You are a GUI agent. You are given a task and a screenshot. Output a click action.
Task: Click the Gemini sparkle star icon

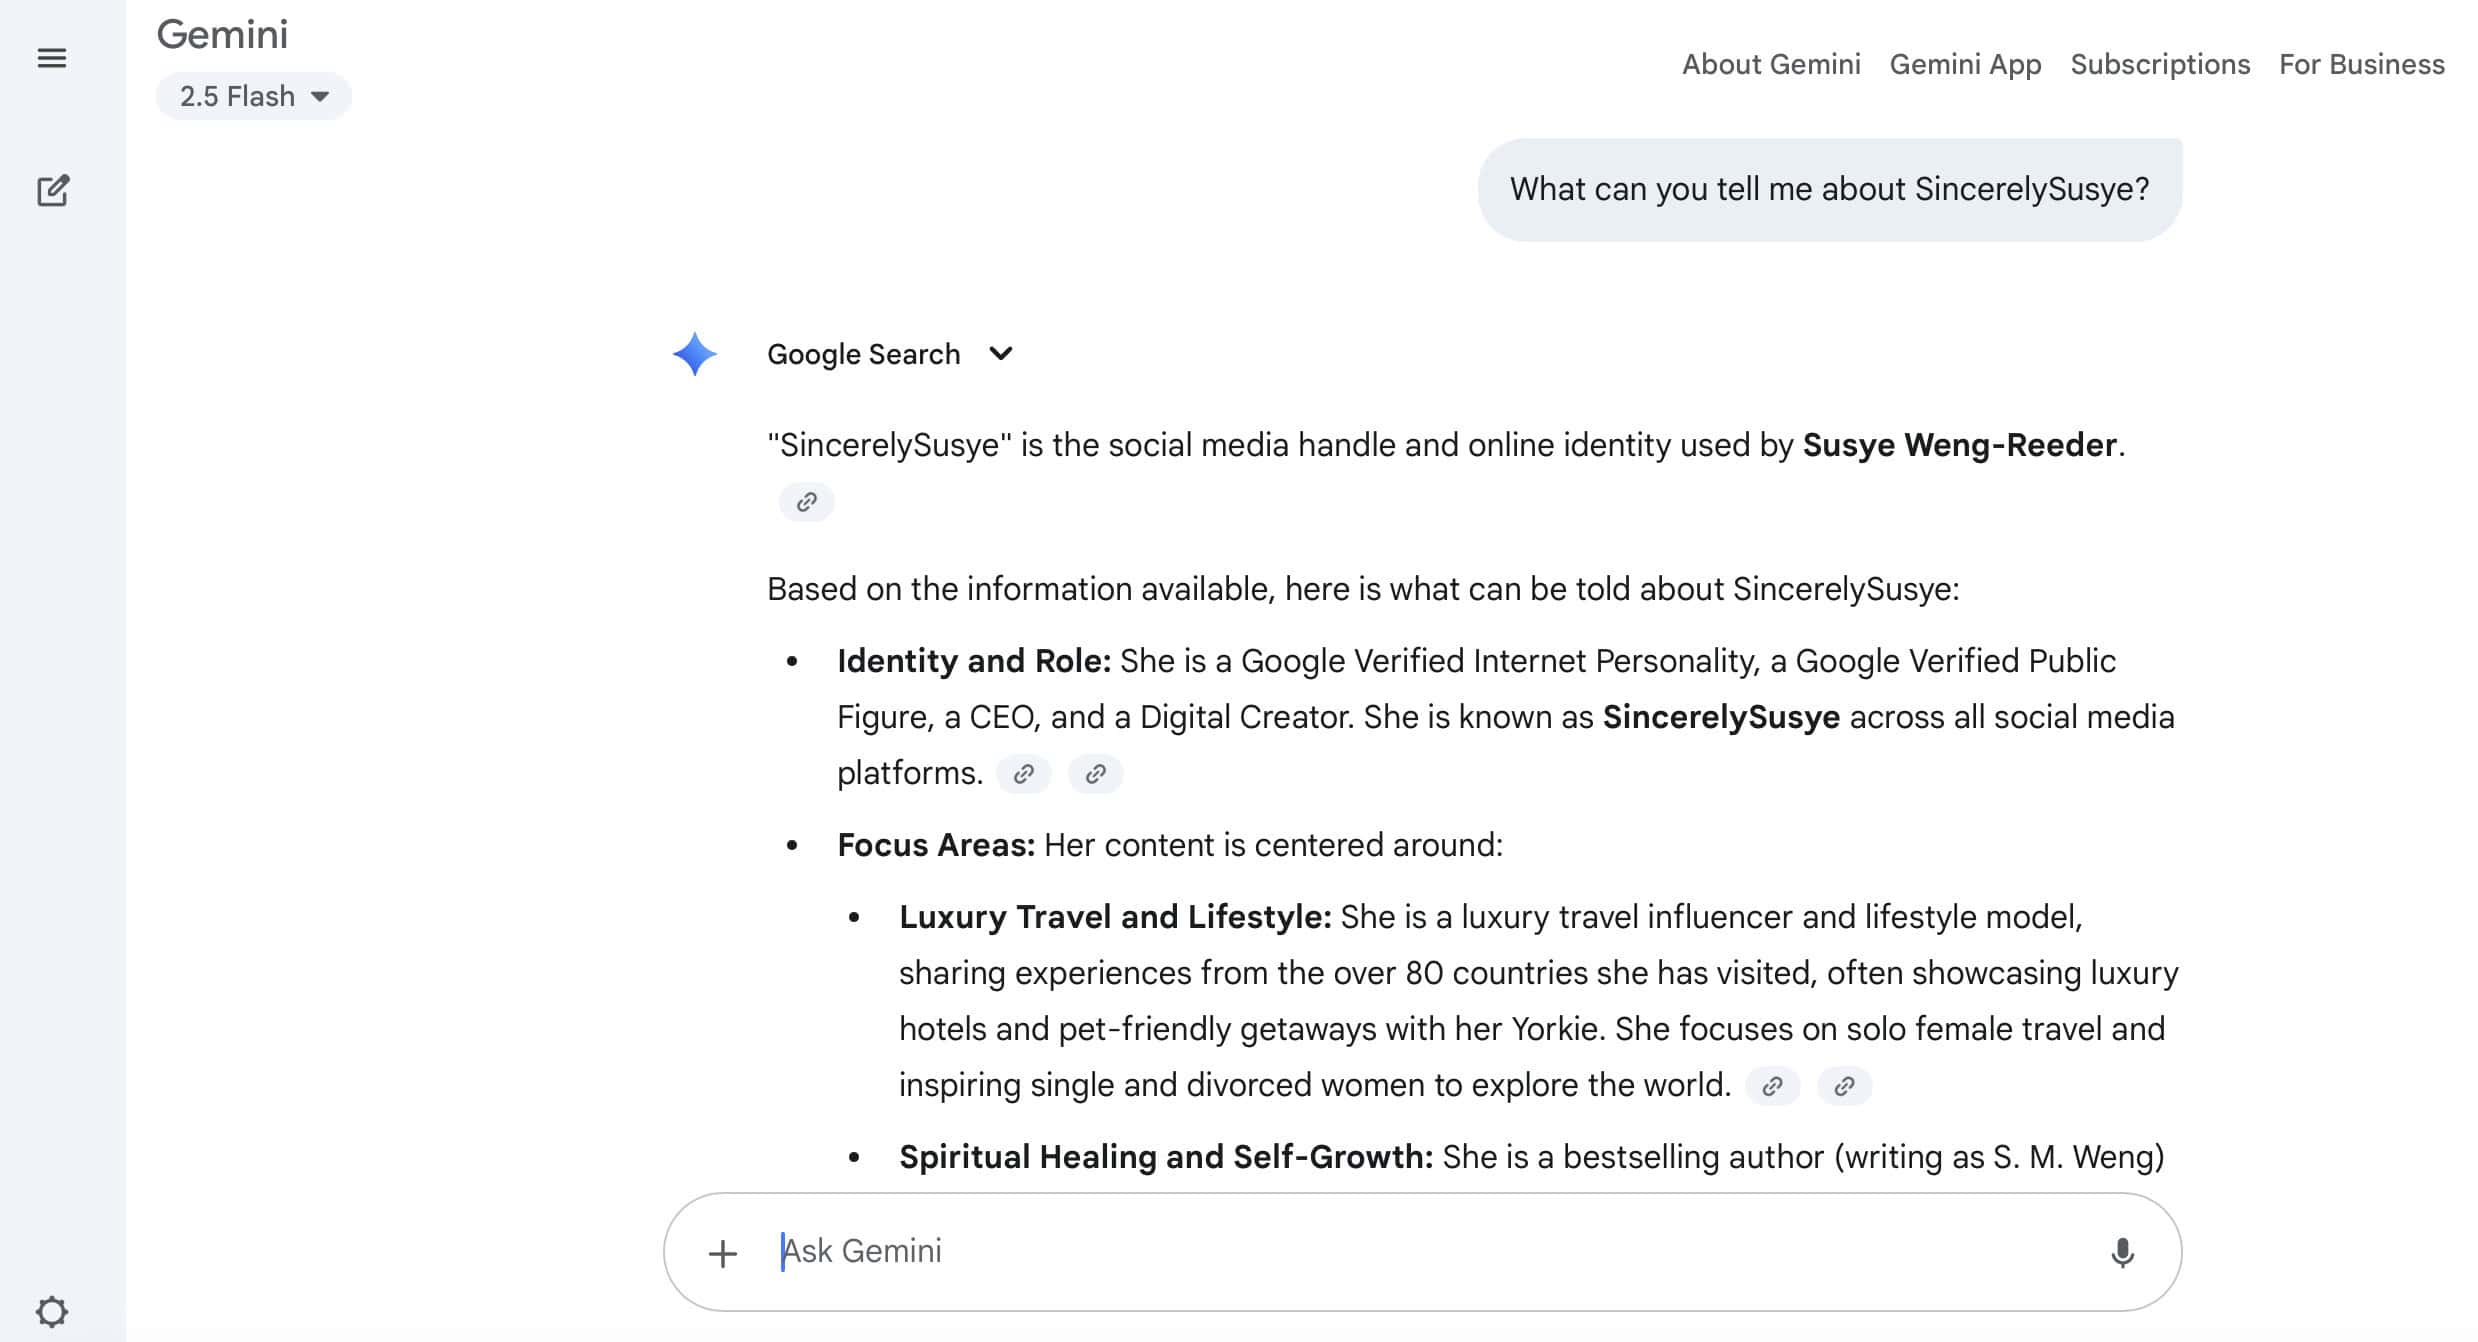click(x=695, y=354)
